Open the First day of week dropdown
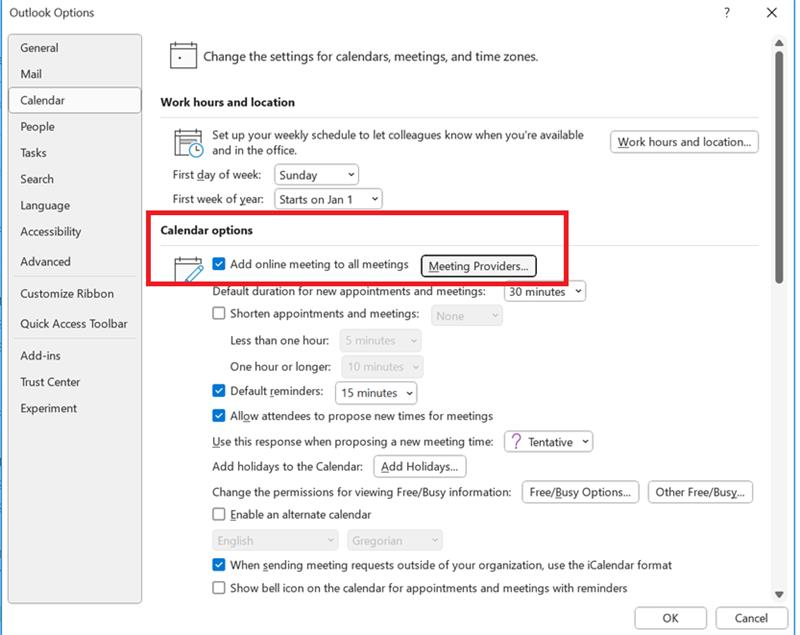800x635 pixels. pyautogui.click(x=316, y=175)
